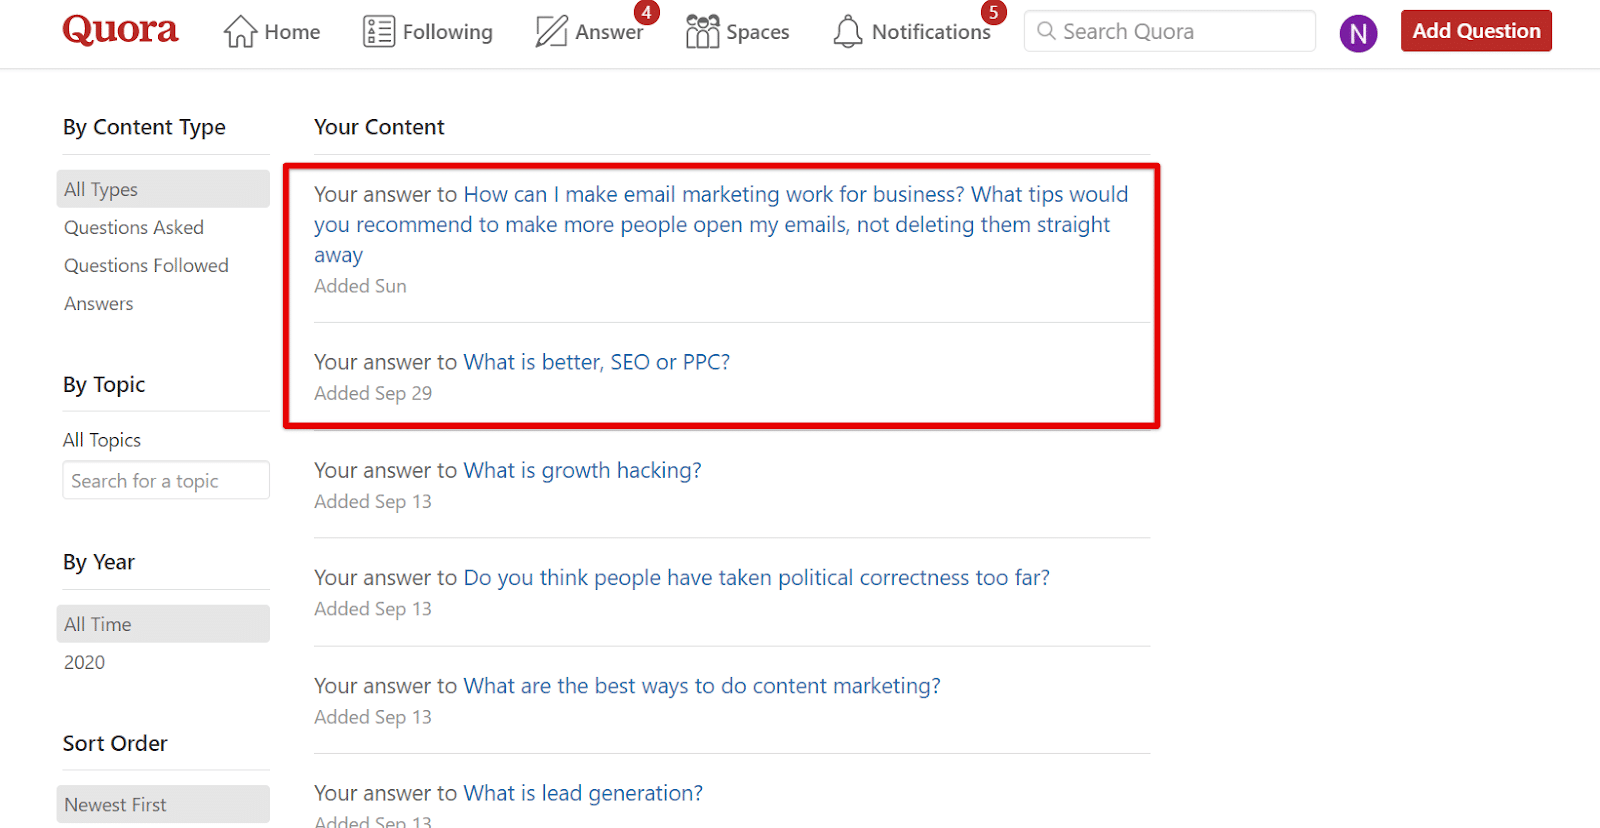
Task: Click Added Sep 13 under growth hacking
Action: click(x=373, y=501)
